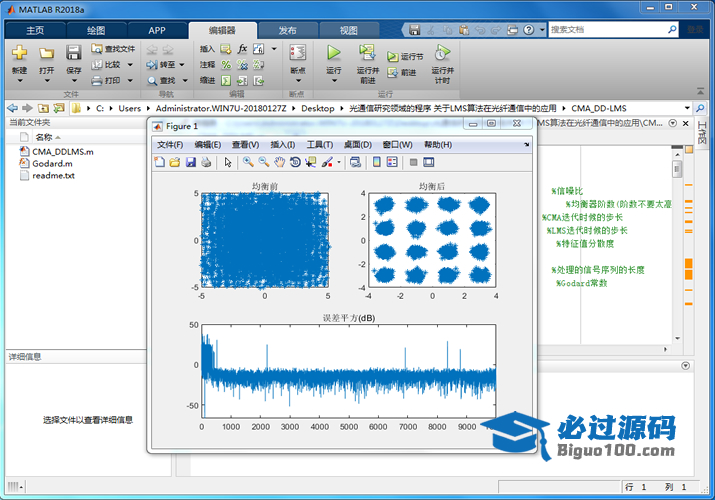Expand the brush color dropdown in Figure 1
The width and height of the screenshot is (715, 500).
pyautogui.click(x=339, y=162)
